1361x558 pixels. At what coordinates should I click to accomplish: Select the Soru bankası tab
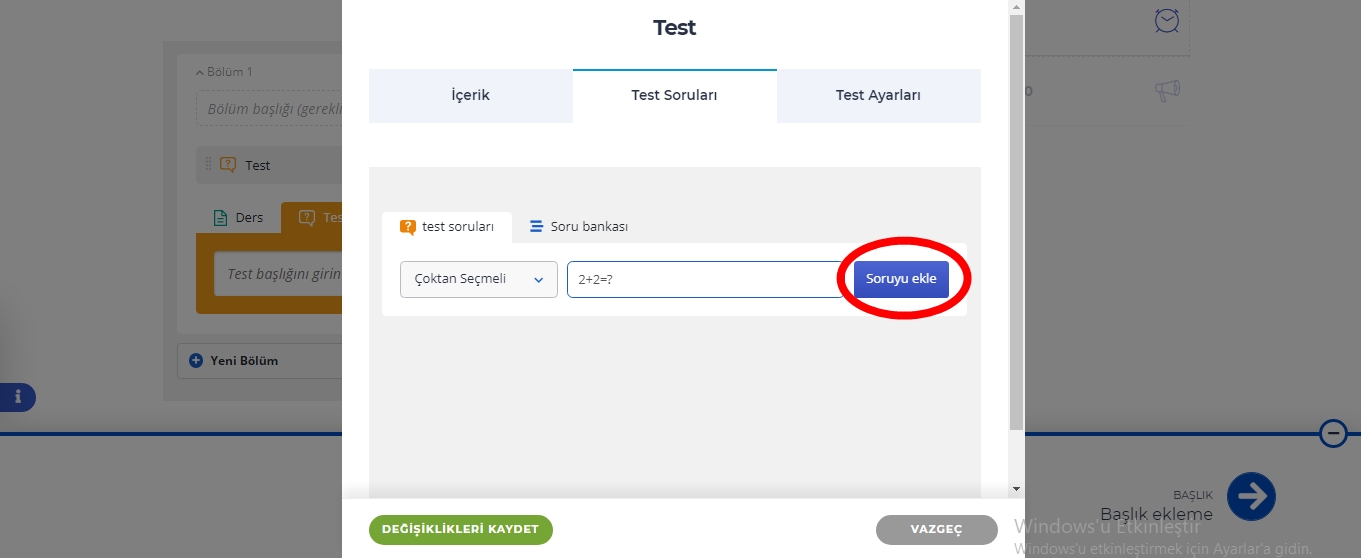[x=579, y=227]
